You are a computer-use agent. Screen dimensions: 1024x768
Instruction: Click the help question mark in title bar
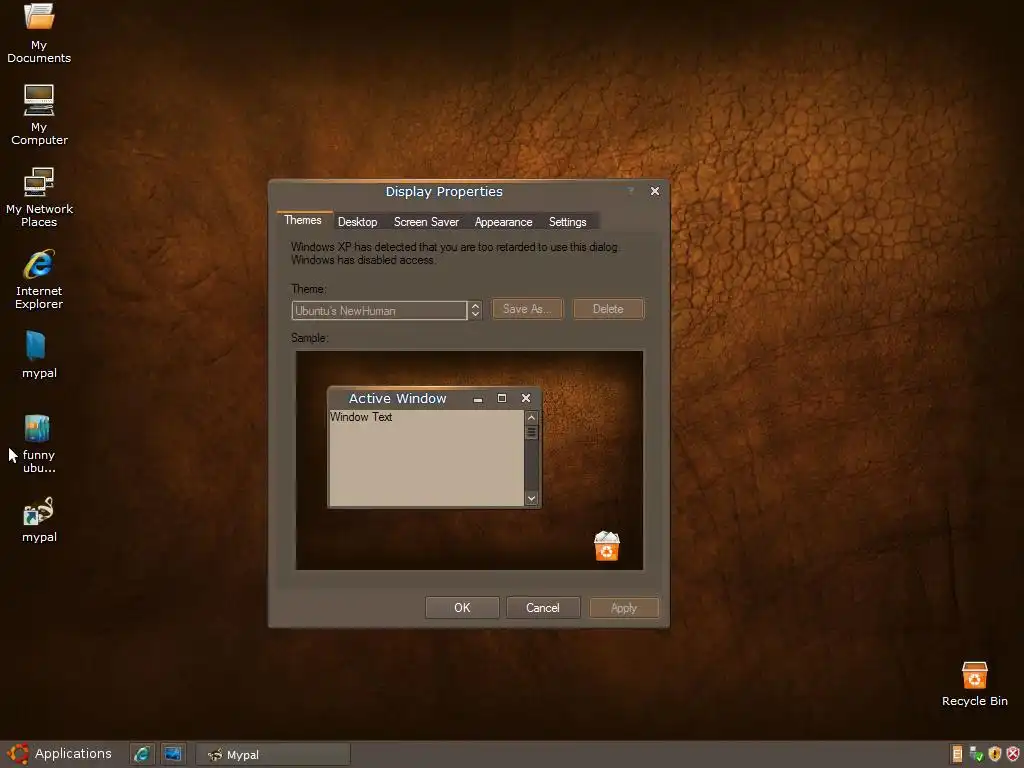631,191
